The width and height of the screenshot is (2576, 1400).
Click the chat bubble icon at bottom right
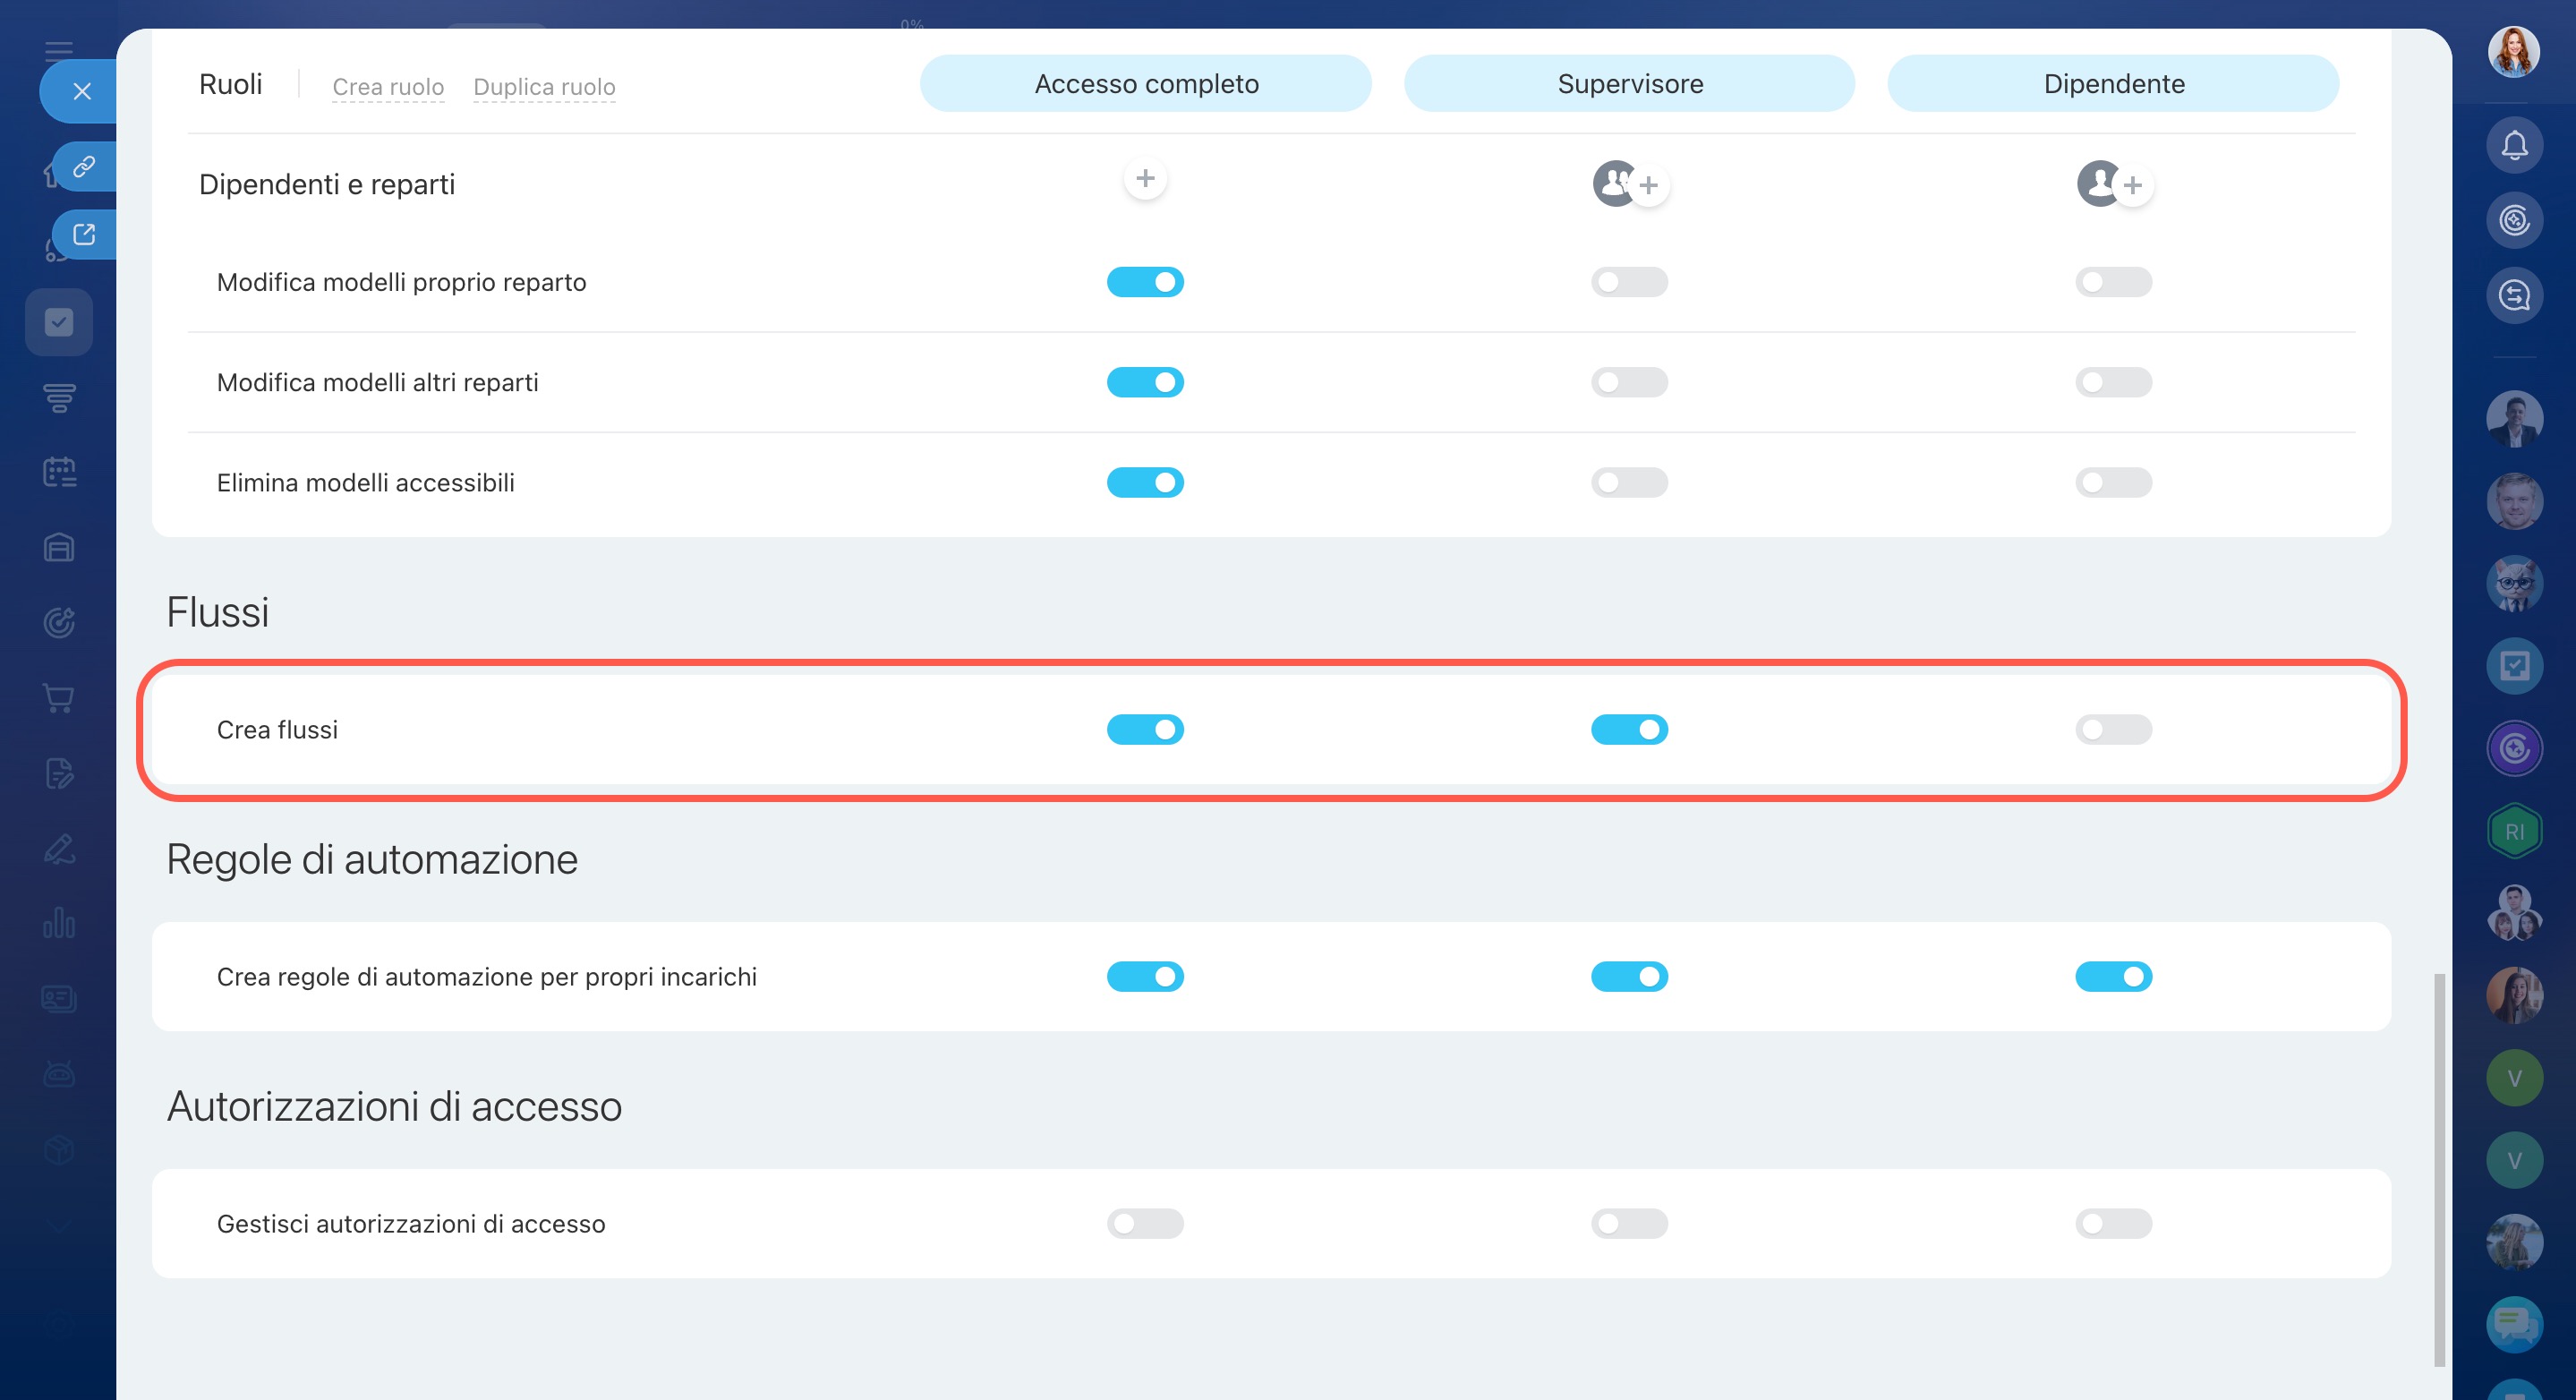(2513, 1323)
